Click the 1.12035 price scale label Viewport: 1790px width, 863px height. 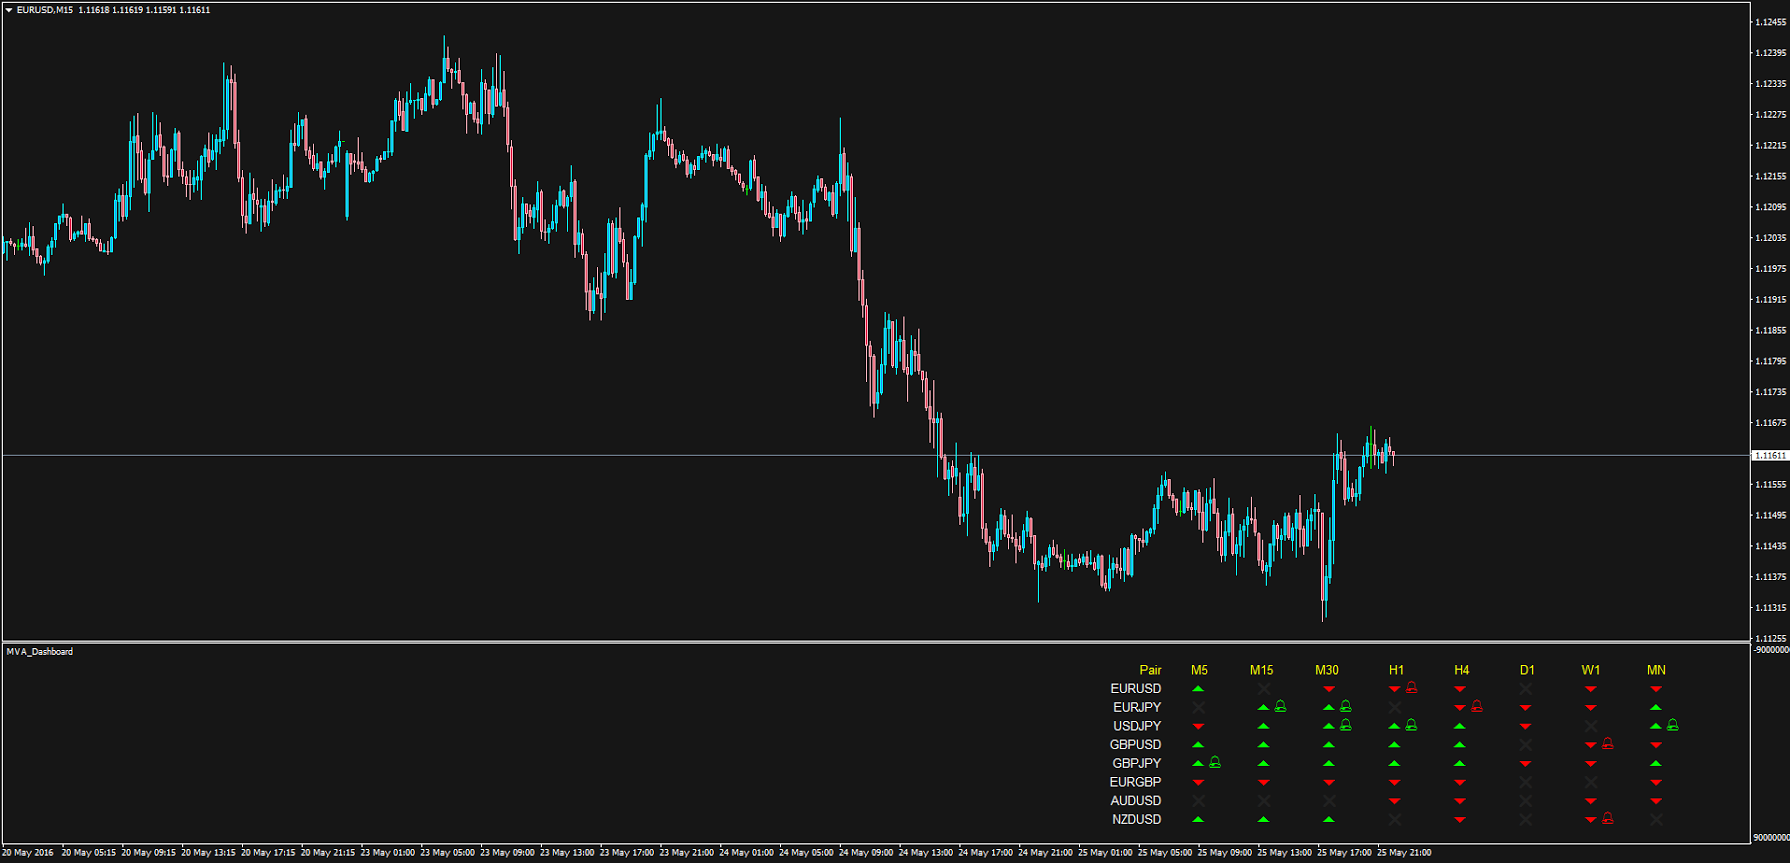click(1771, 238)
